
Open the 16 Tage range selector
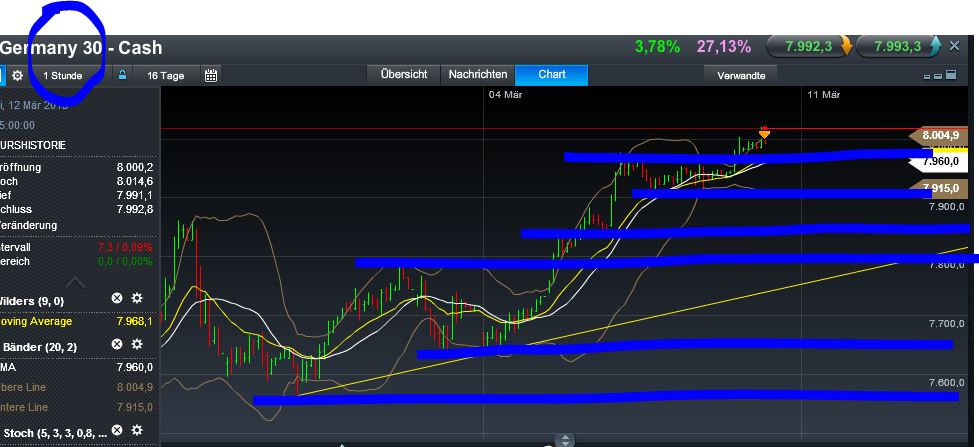click(165, 76)
